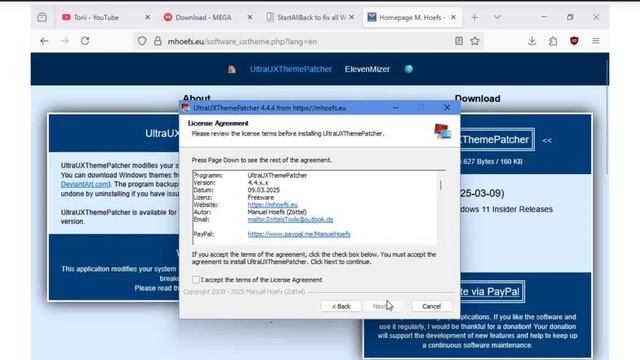Image resolution: width=640 pixels, height=360 pixels.
Task: Cancel the UltraUXThemePatcher installation
Action: click(x=431, y=306)
